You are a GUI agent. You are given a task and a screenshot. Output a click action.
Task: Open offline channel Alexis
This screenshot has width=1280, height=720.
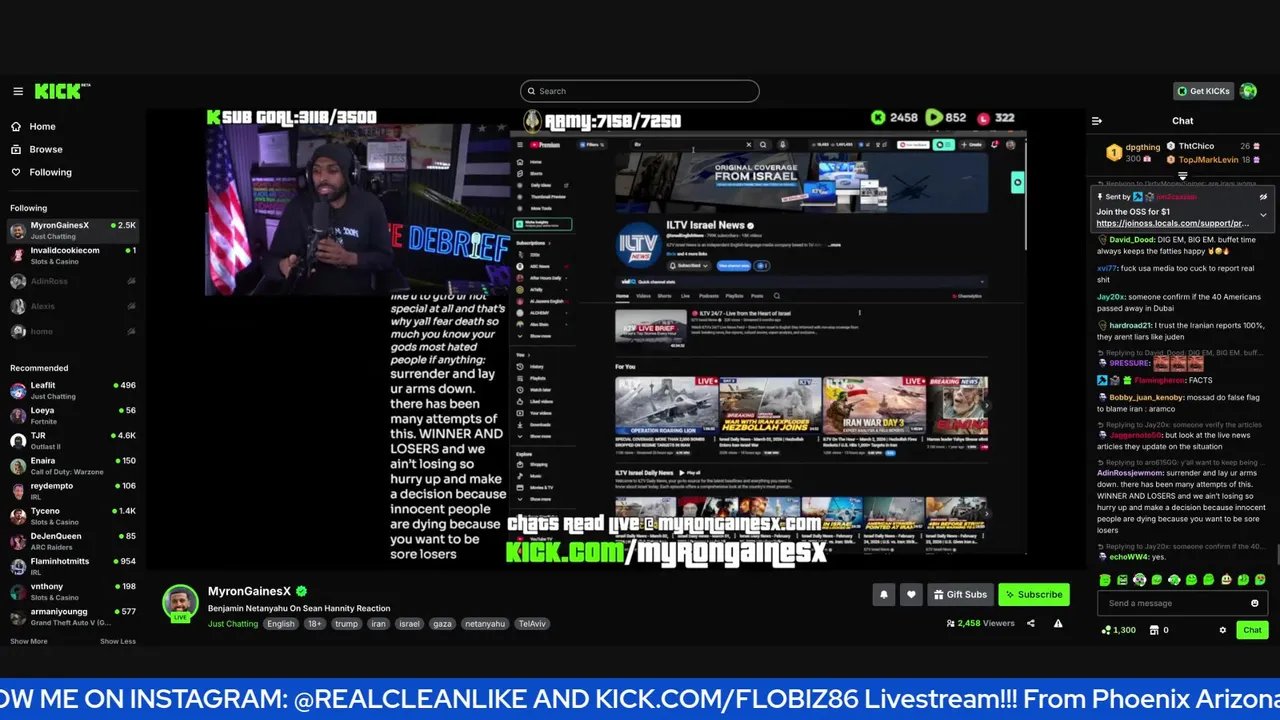[x=72, y=307]
